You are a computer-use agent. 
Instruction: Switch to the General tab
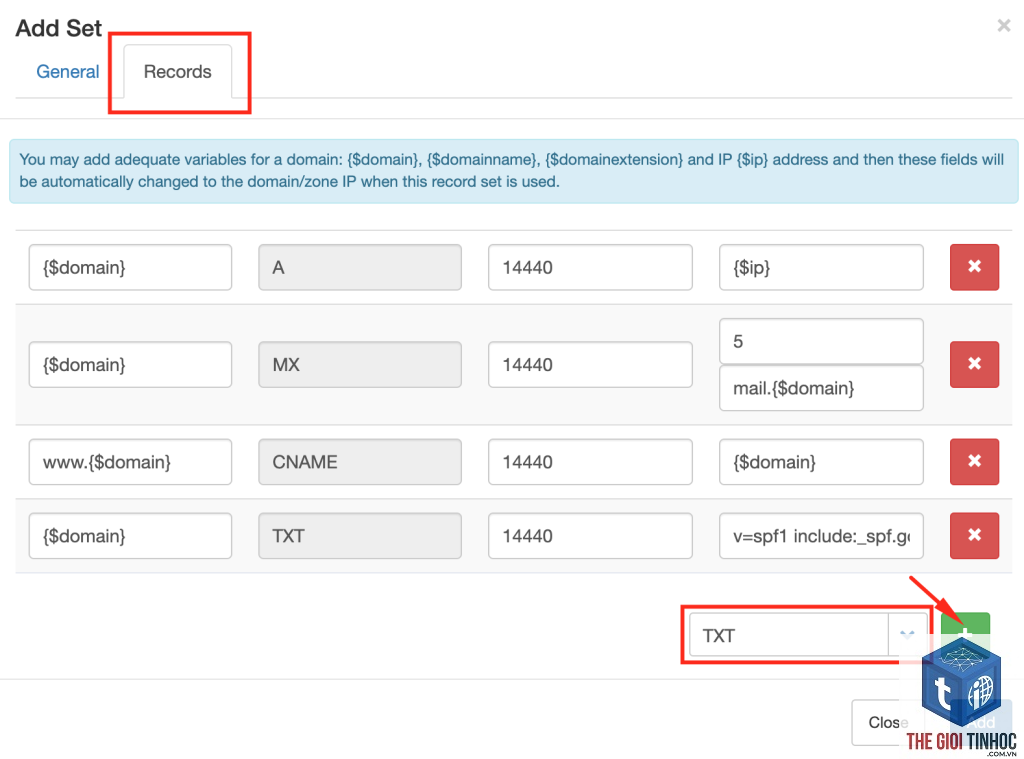(x=68, y=71)
